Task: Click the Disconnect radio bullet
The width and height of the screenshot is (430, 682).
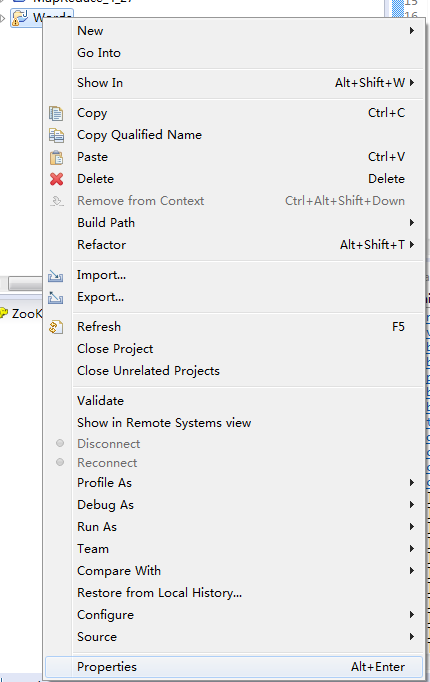Action: (60, 443)
